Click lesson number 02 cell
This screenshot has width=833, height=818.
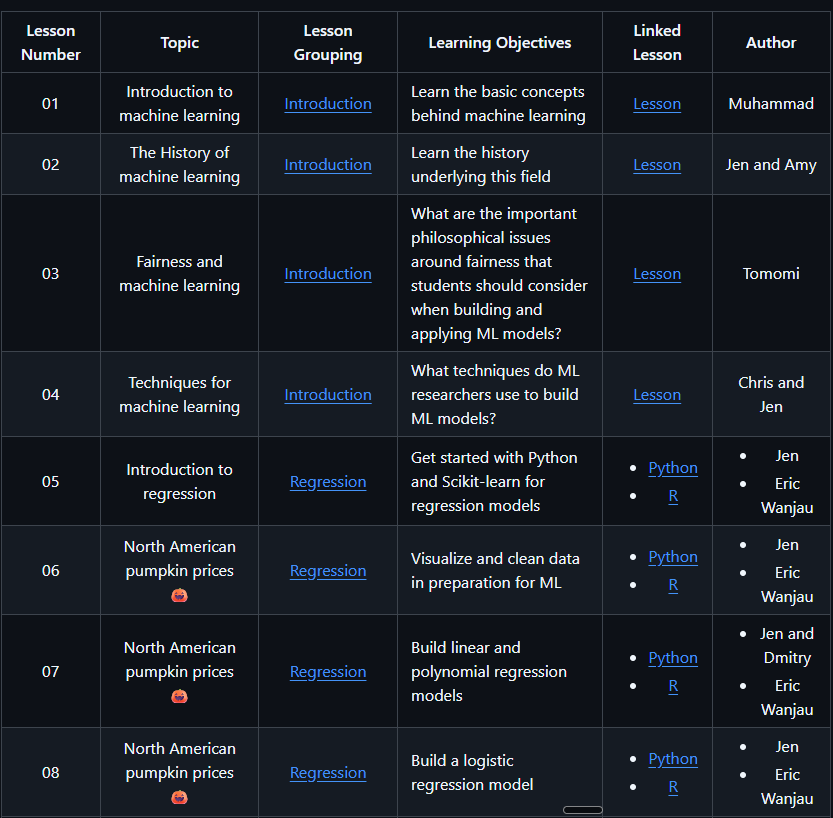point(50,165)
